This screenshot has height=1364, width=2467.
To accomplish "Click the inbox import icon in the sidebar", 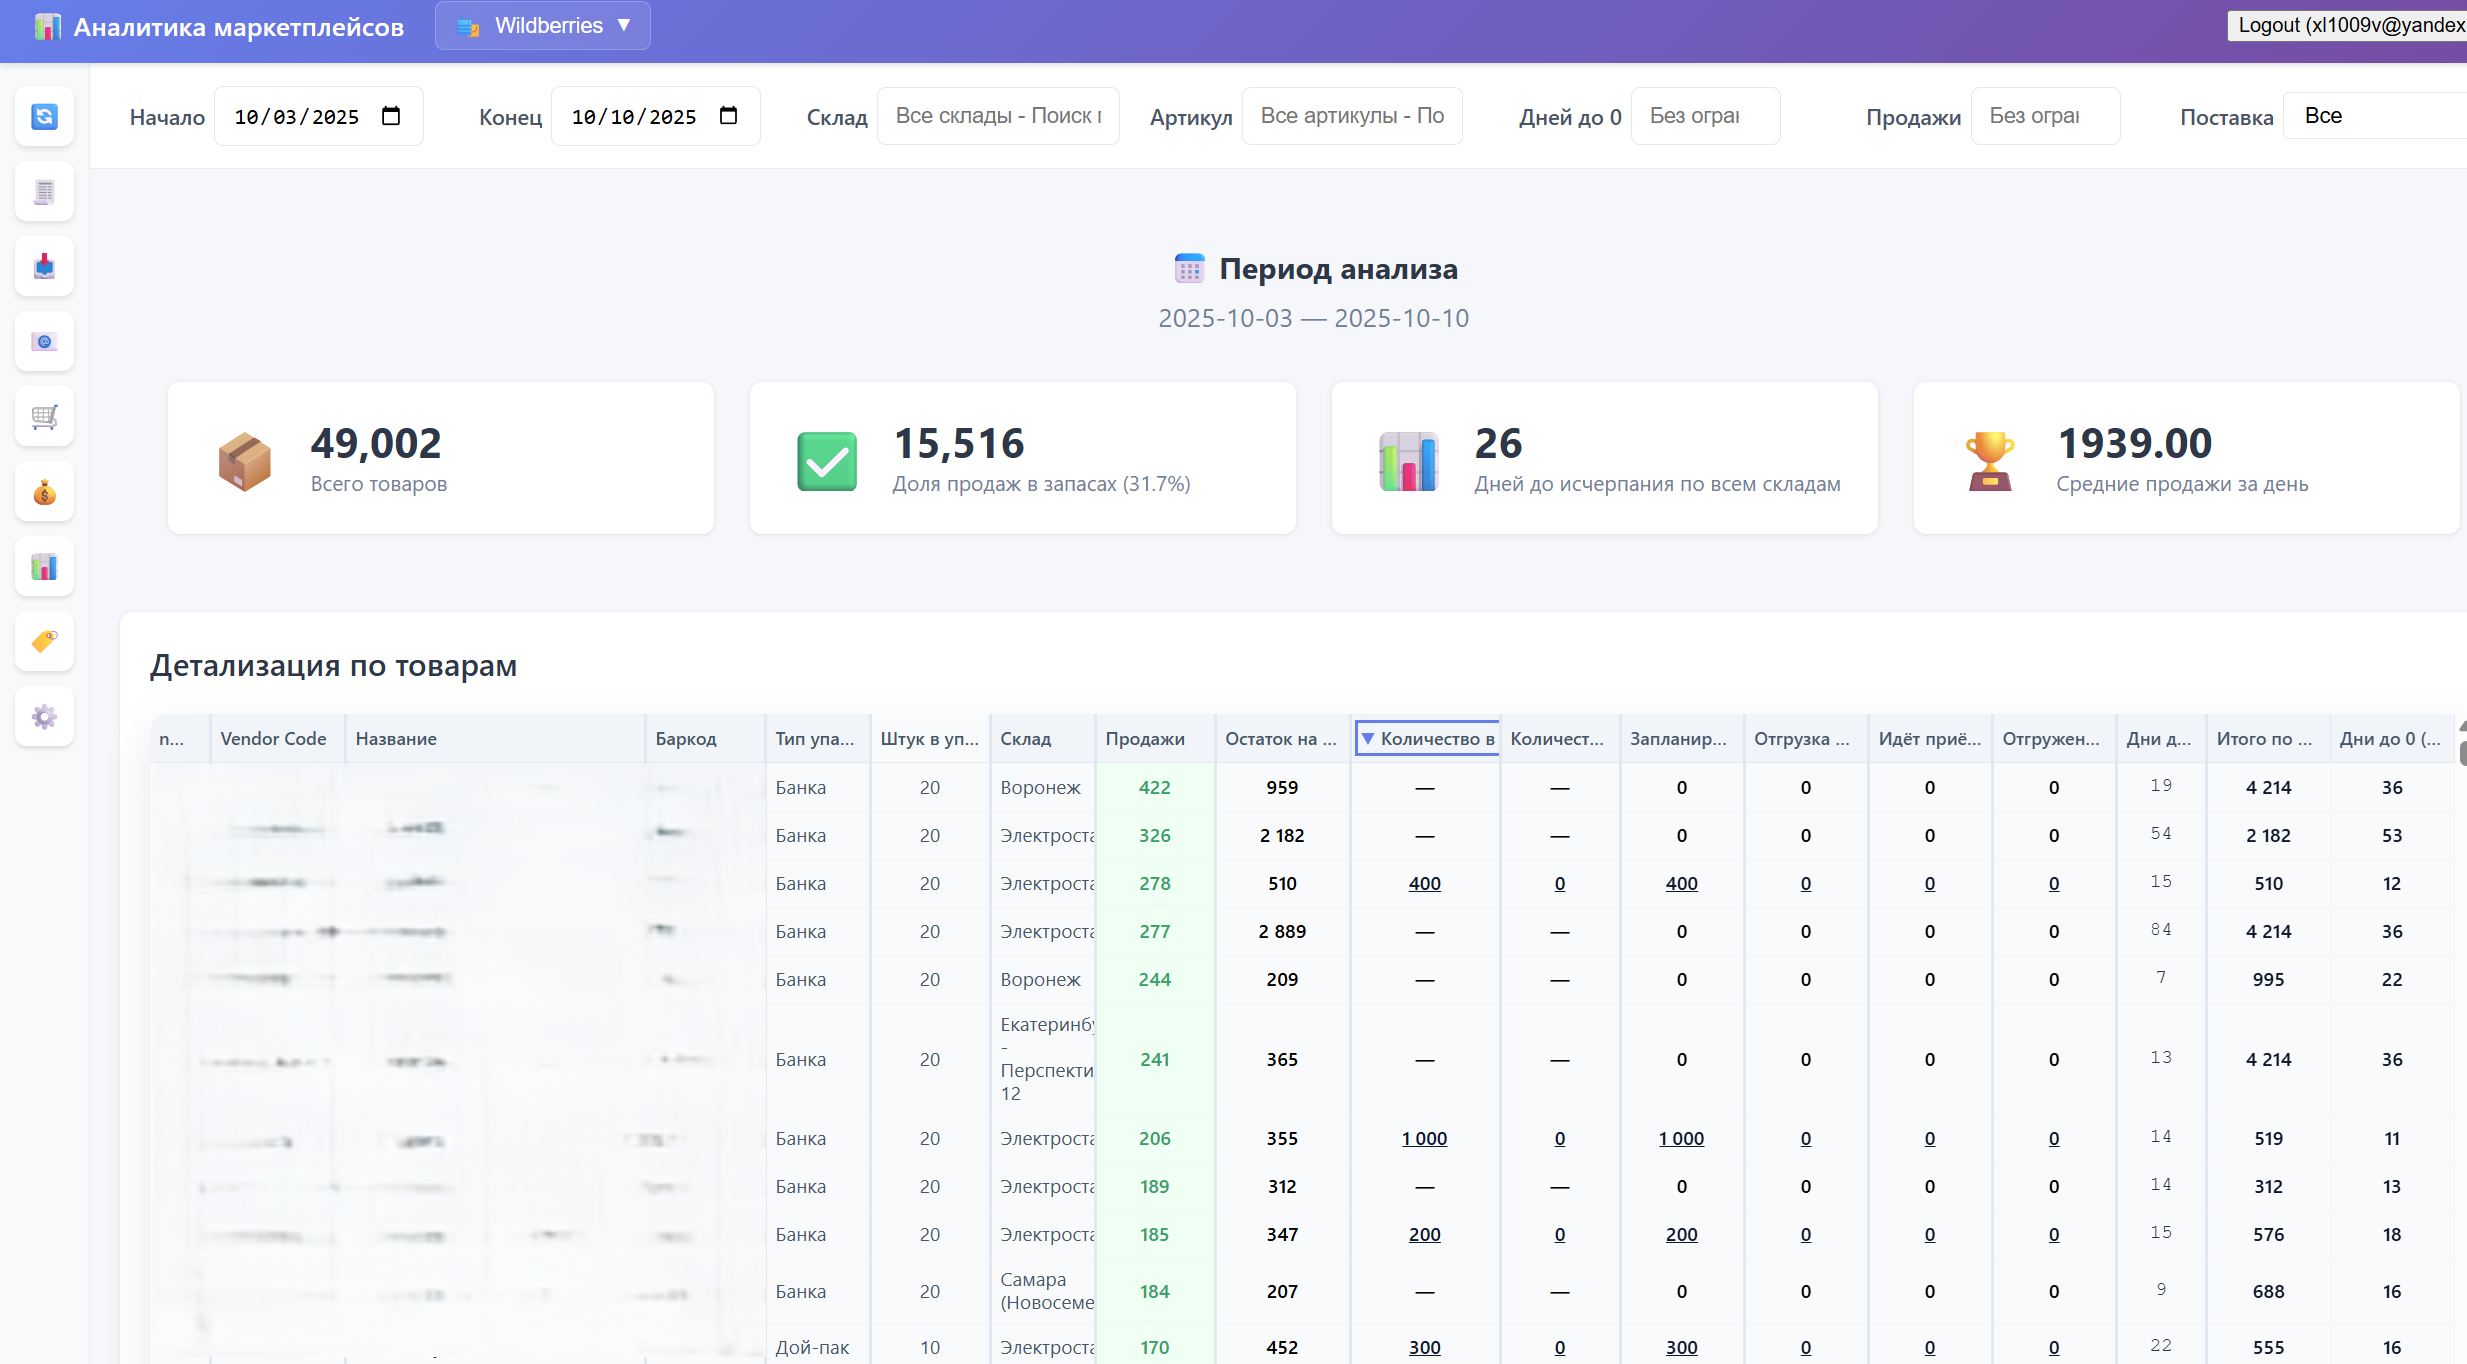I will pyautogui.click(x=44, y=266).
